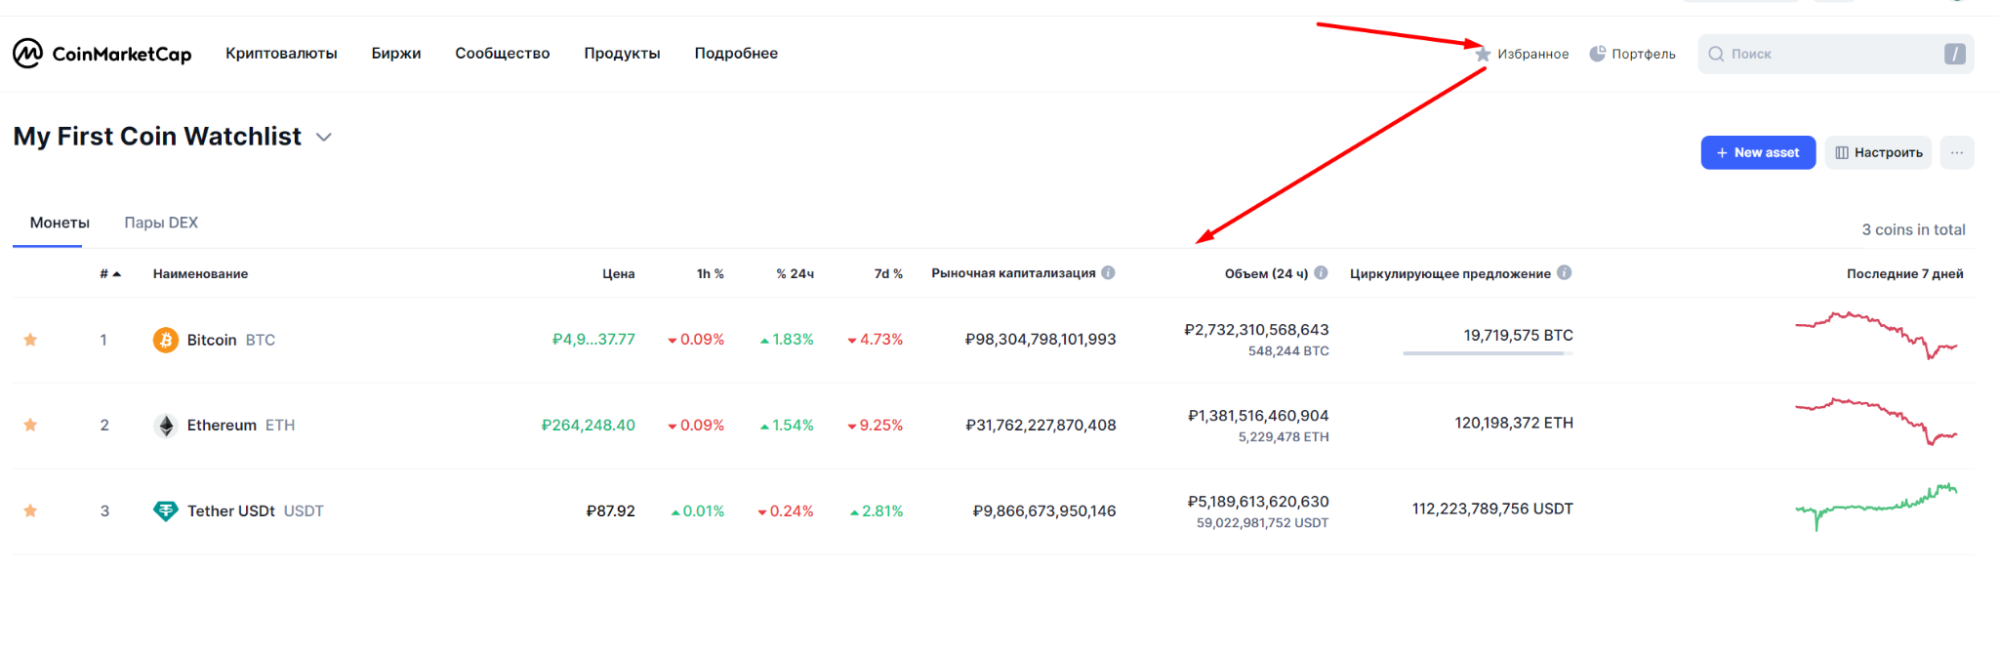The width and height of the screenshot is (1999, 652).
Task: Unfavorite Bitcoin via its star
Action: 31,340
